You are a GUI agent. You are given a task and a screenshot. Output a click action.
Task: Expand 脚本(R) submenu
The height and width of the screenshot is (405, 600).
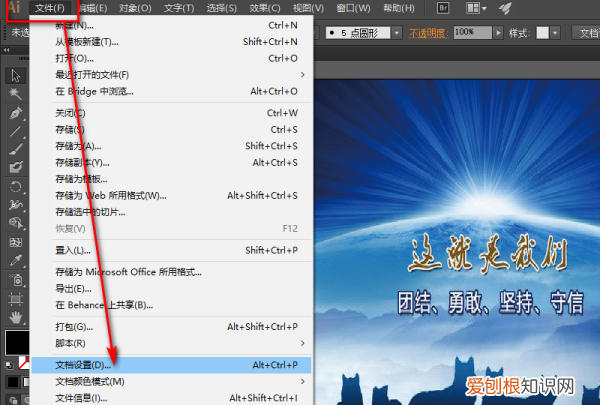(302, 343)
